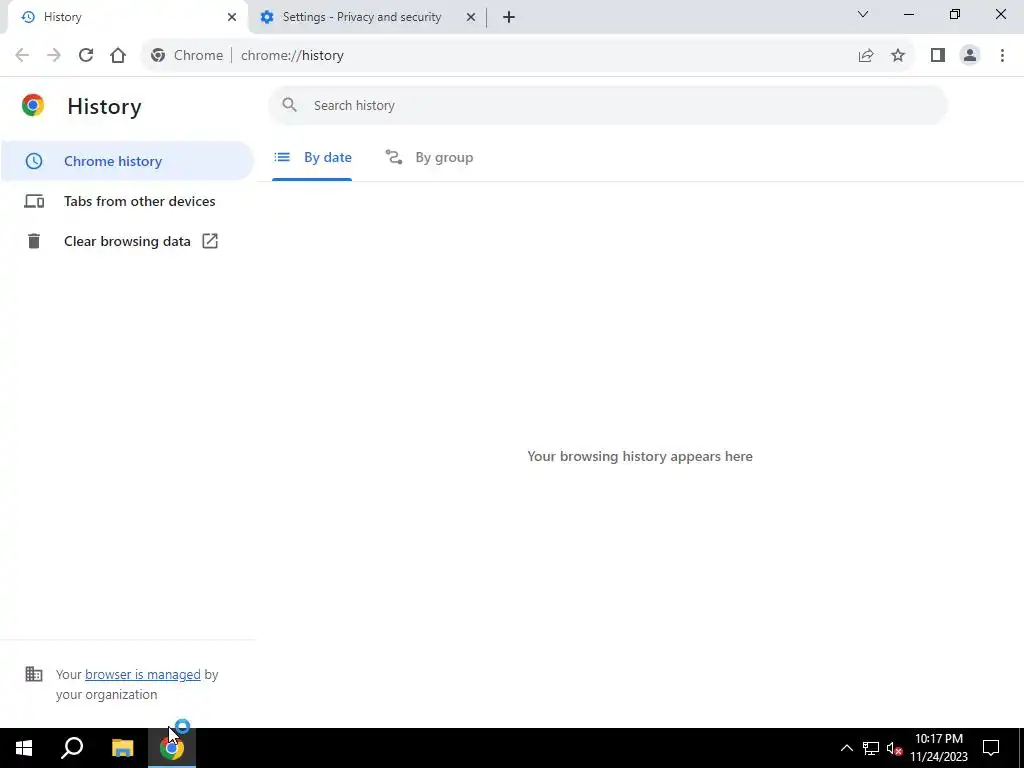Screen dimensions: 1024x768
Task: Open Clear browsing data
Action: [x=127, y=241]
